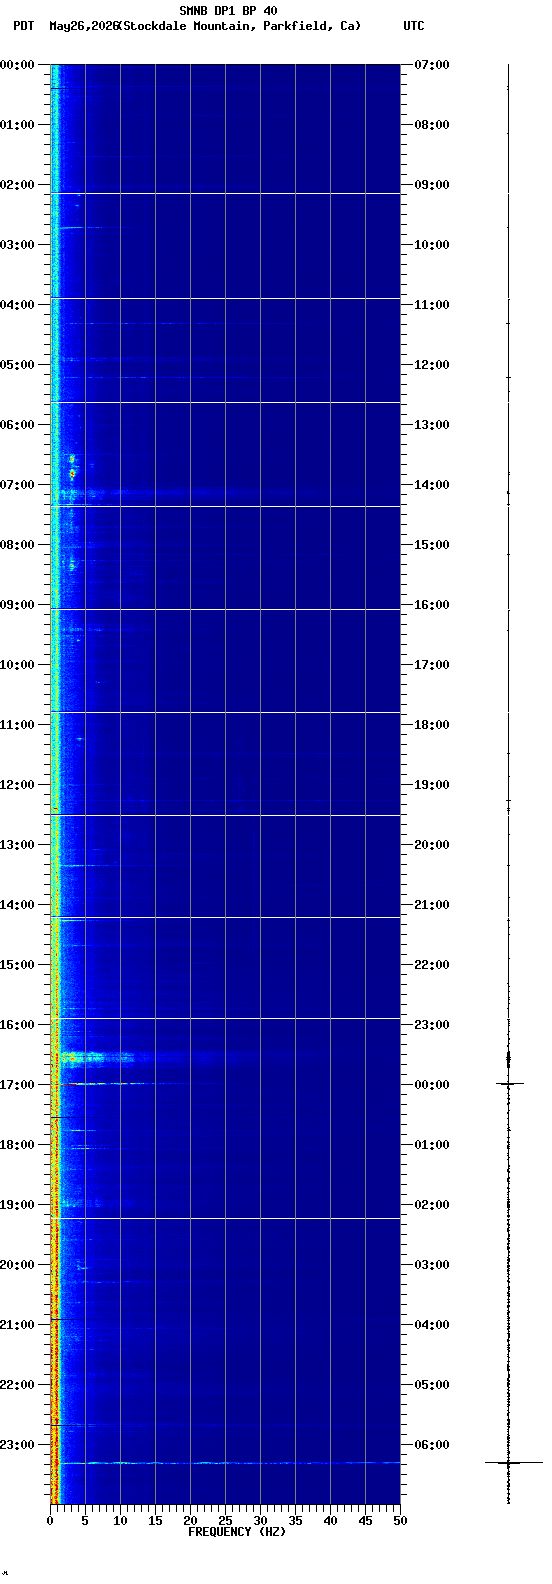Click the UTC axis label 00:00

click(x=432, y=1085)
